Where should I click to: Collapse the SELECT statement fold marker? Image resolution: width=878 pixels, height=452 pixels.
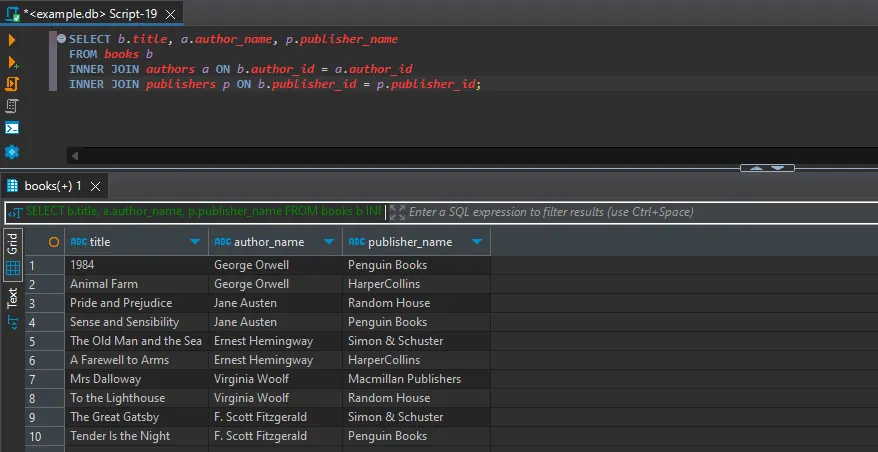62,39
